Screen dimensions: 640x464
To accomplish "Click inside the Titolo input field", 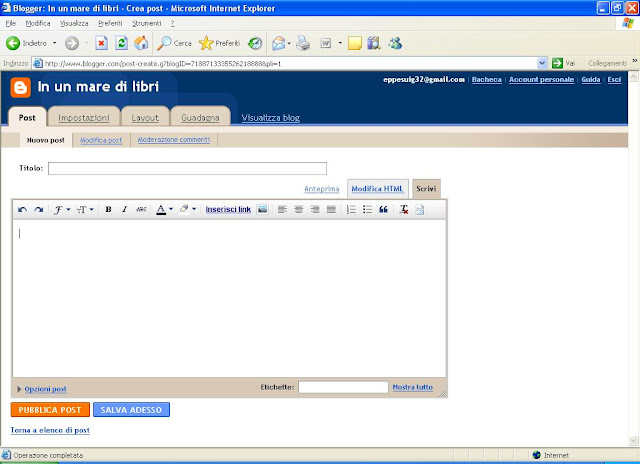I will point(187,168).
